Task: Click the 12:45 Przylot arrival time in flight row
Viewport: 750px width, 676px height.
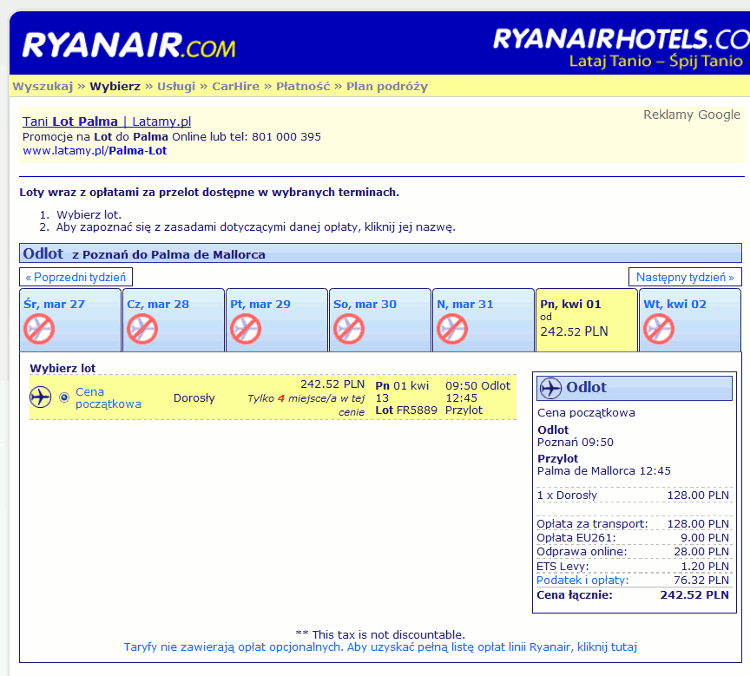Action: point(464,404)
